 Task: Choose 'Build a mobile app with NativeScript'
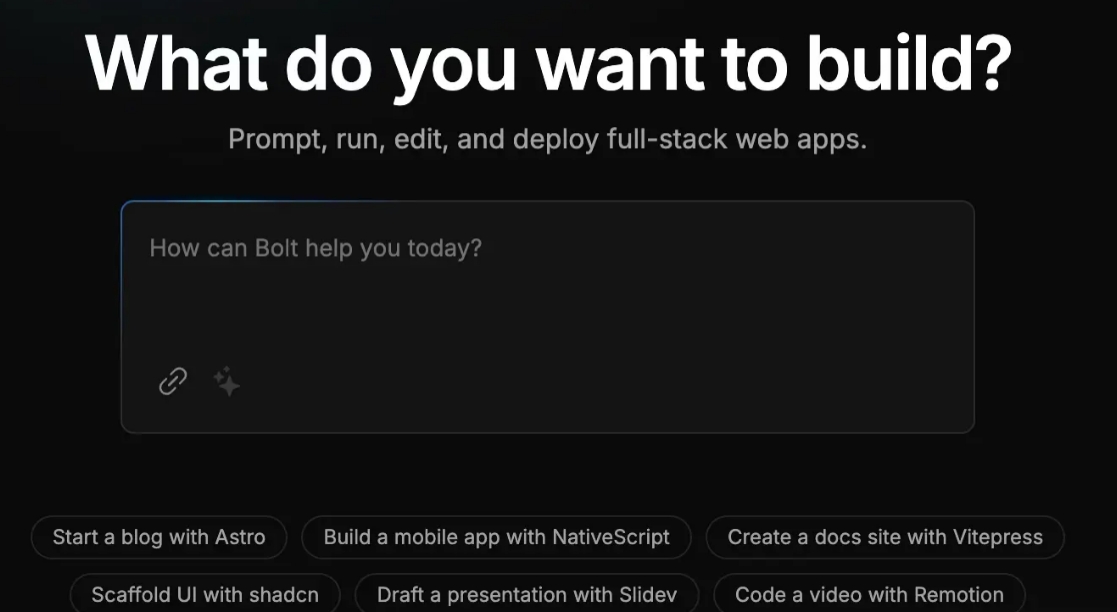496,537
